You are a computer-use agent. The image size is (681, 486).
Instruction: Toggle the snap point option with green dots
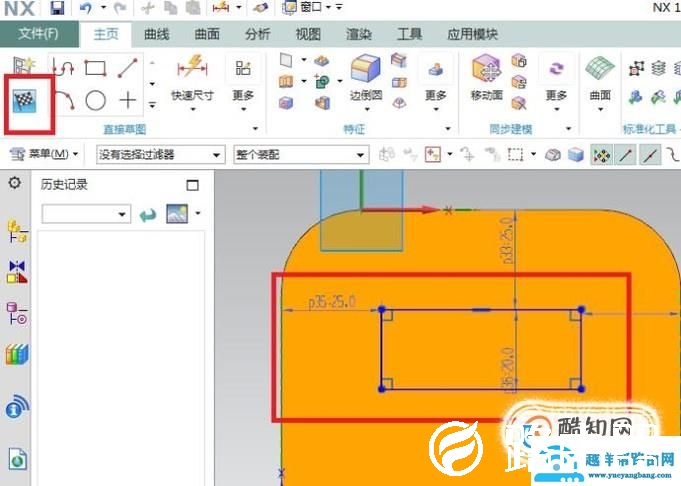tap(602, 155)
